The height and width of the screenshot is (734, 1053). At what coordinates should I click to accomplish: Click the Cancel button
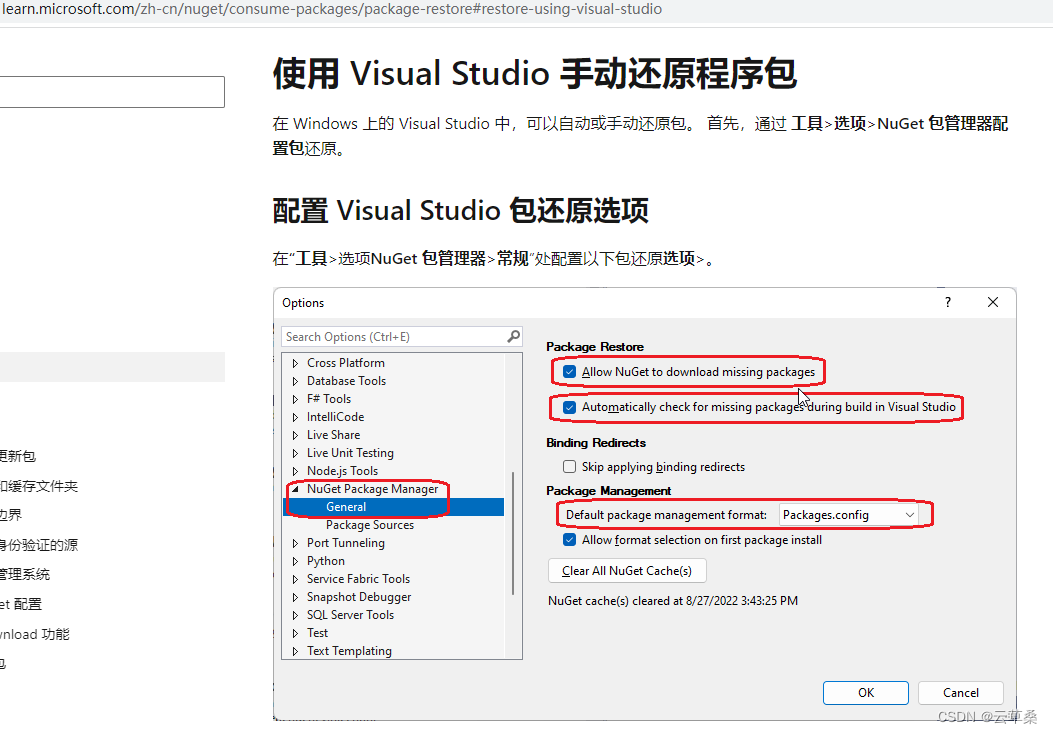960,692
